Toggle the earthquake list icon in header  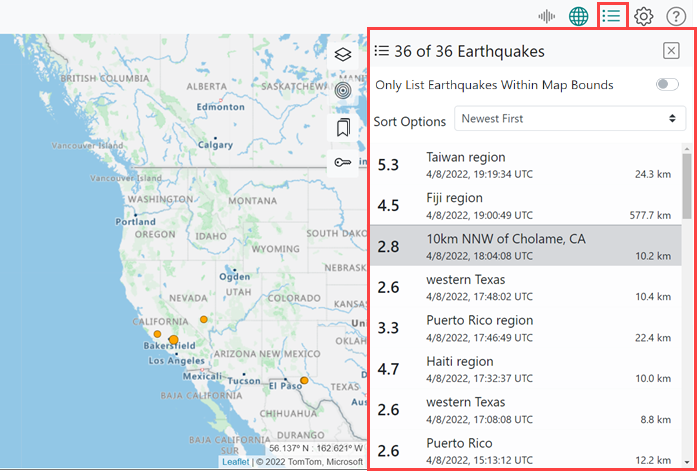(612, 16)
